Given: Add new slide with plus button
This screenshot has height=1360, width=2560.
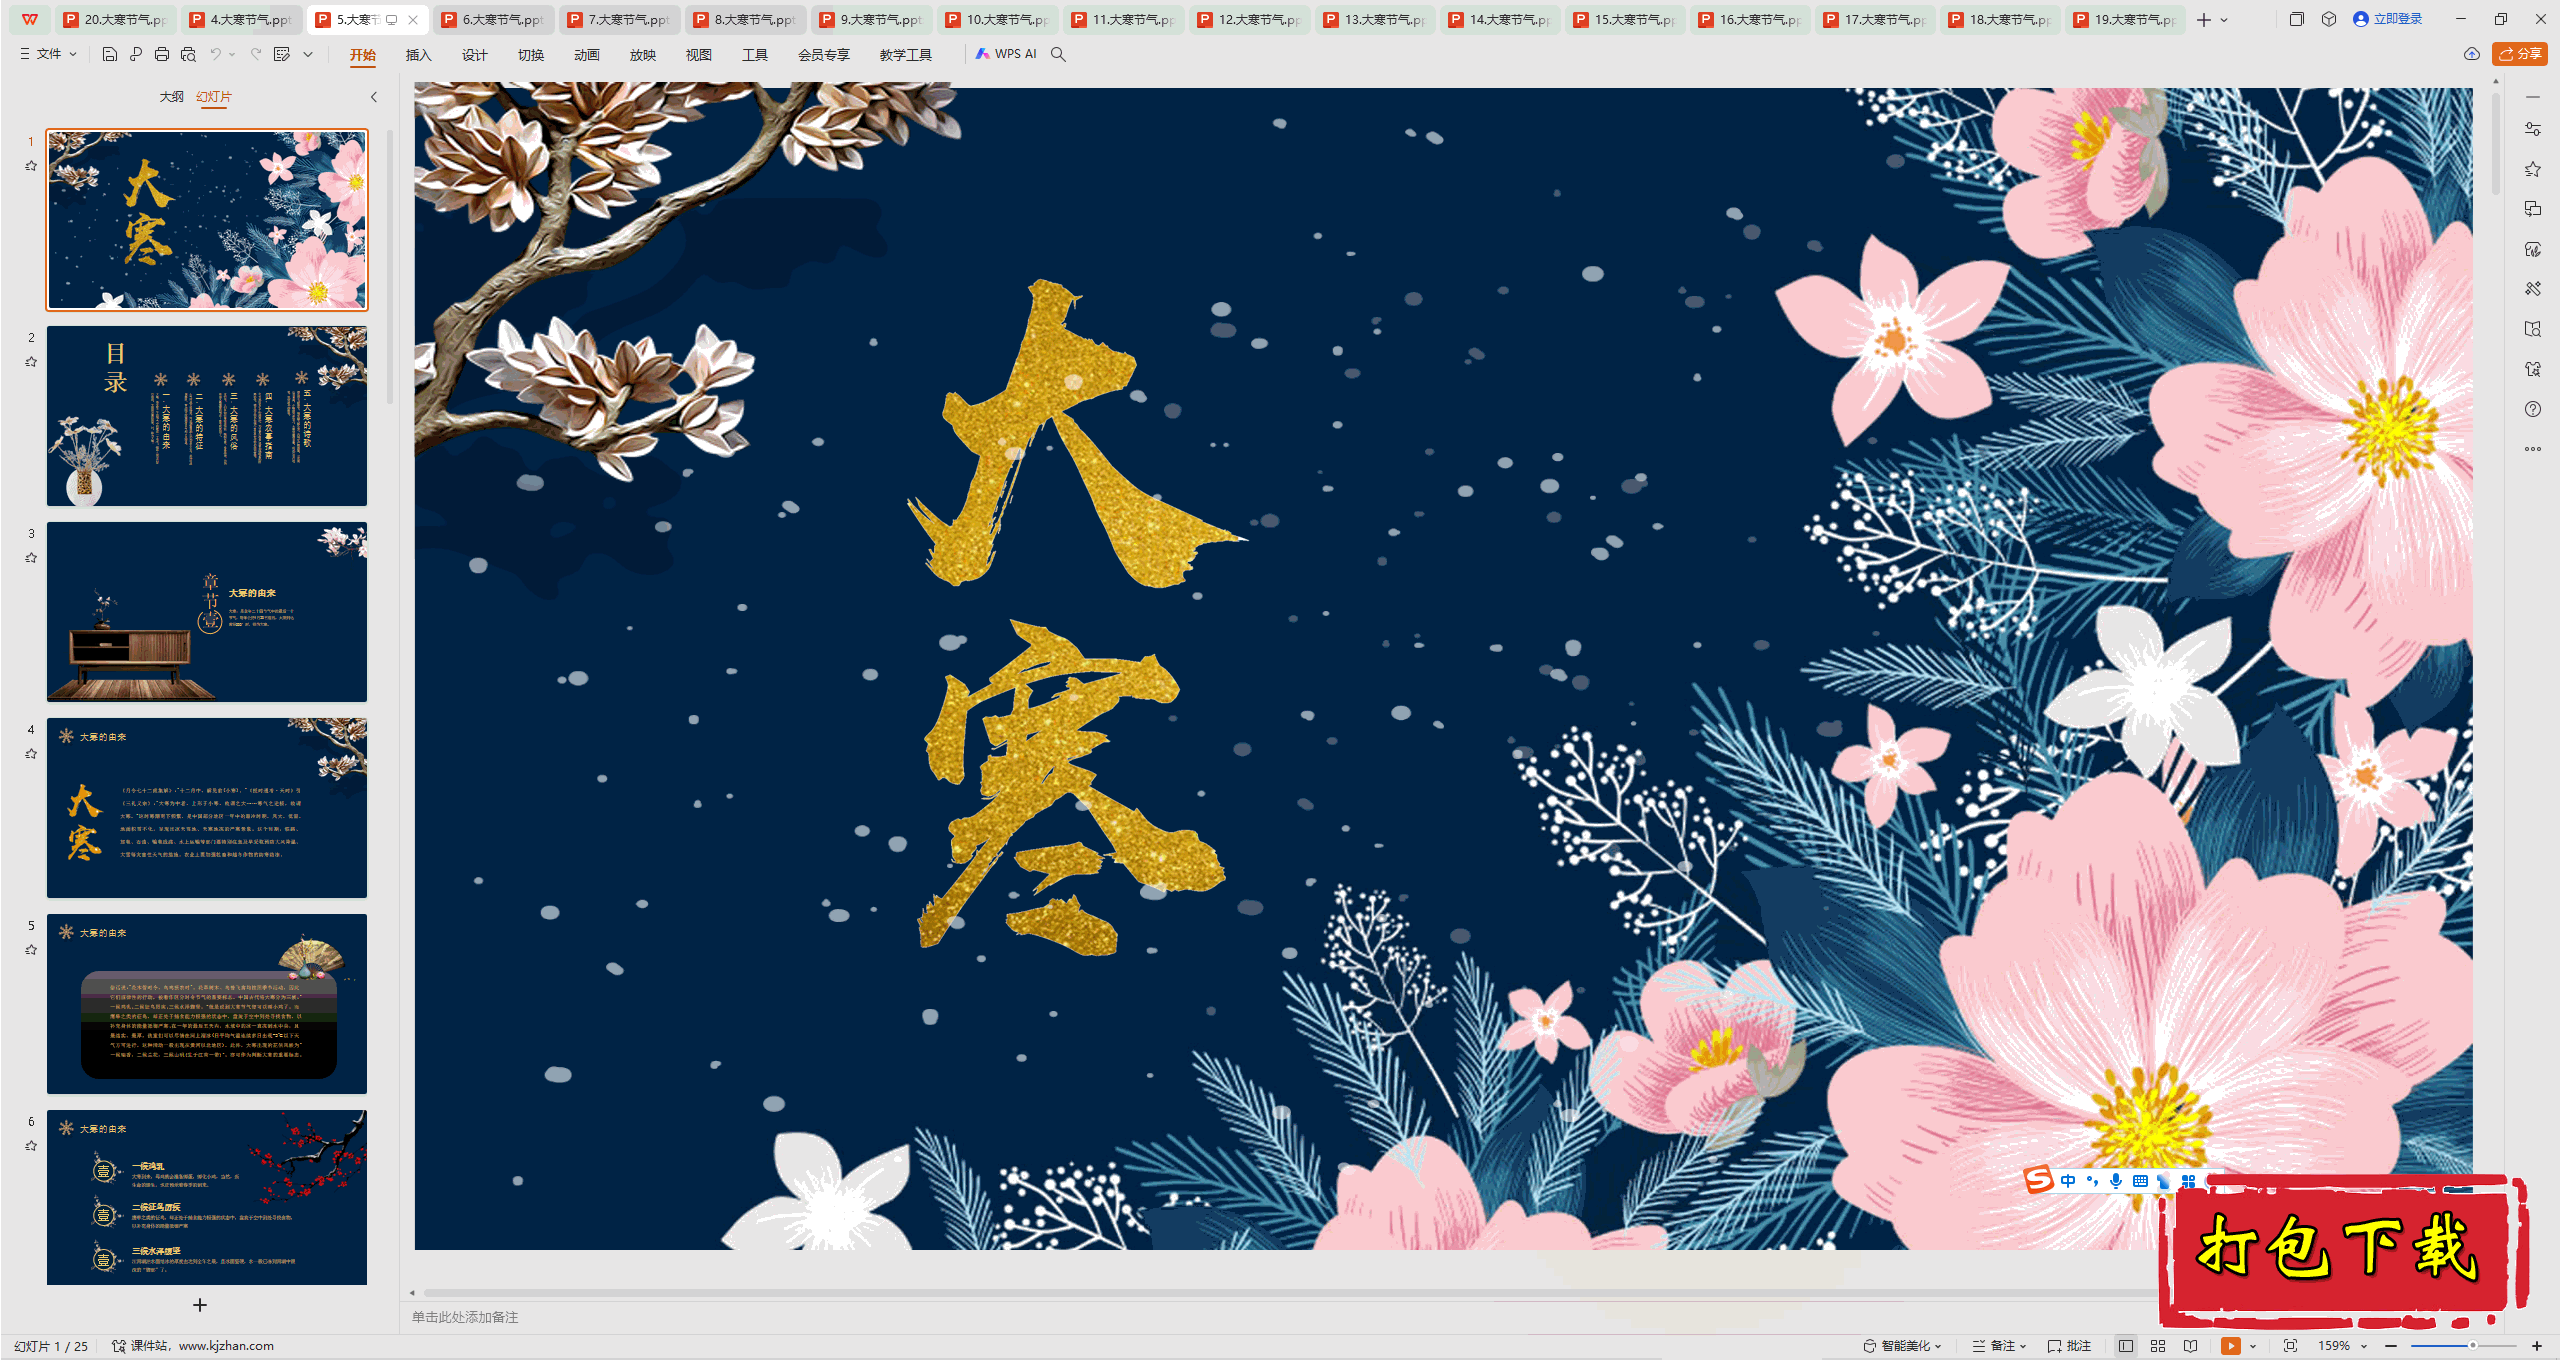Looking at the screenshot, I should pos(200,1305).
